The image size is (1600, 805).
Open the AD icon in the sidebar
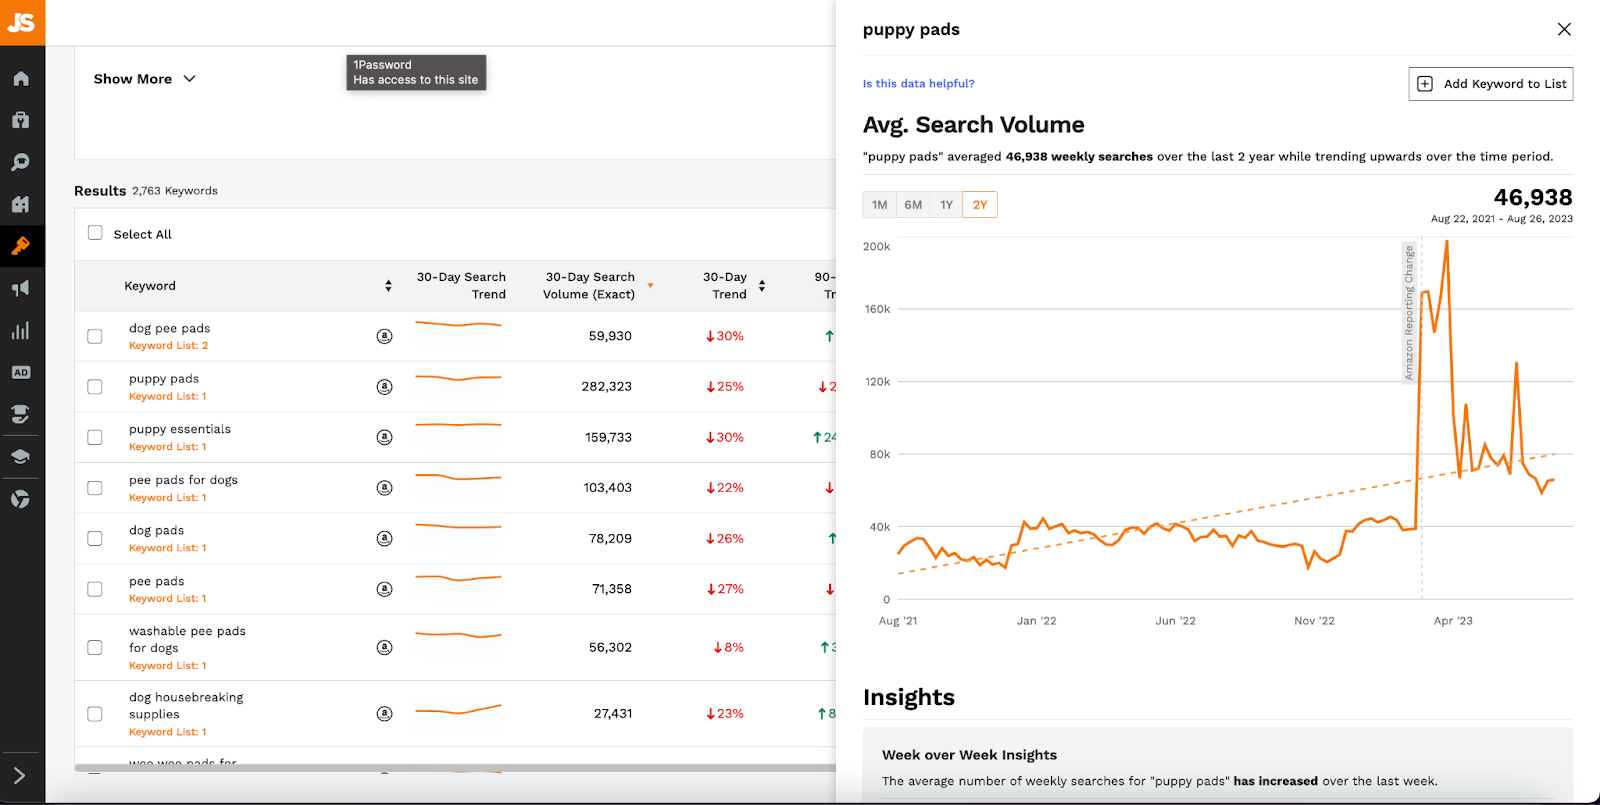pyautogui.click(x=21, y=373)
